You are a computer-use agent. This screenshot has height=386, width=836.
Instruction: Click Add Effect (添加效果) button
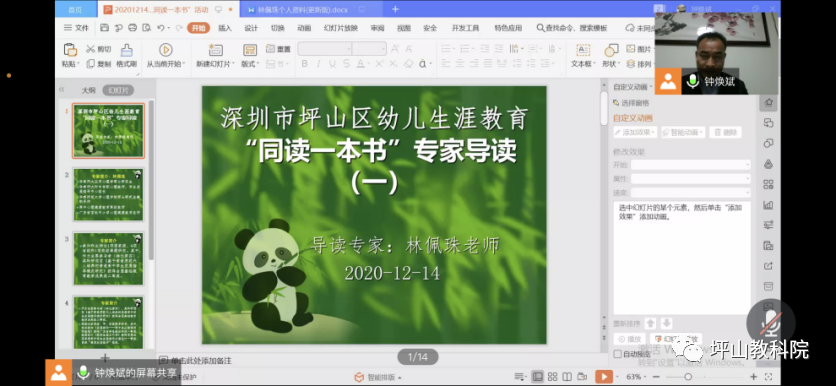pos(634,132)
